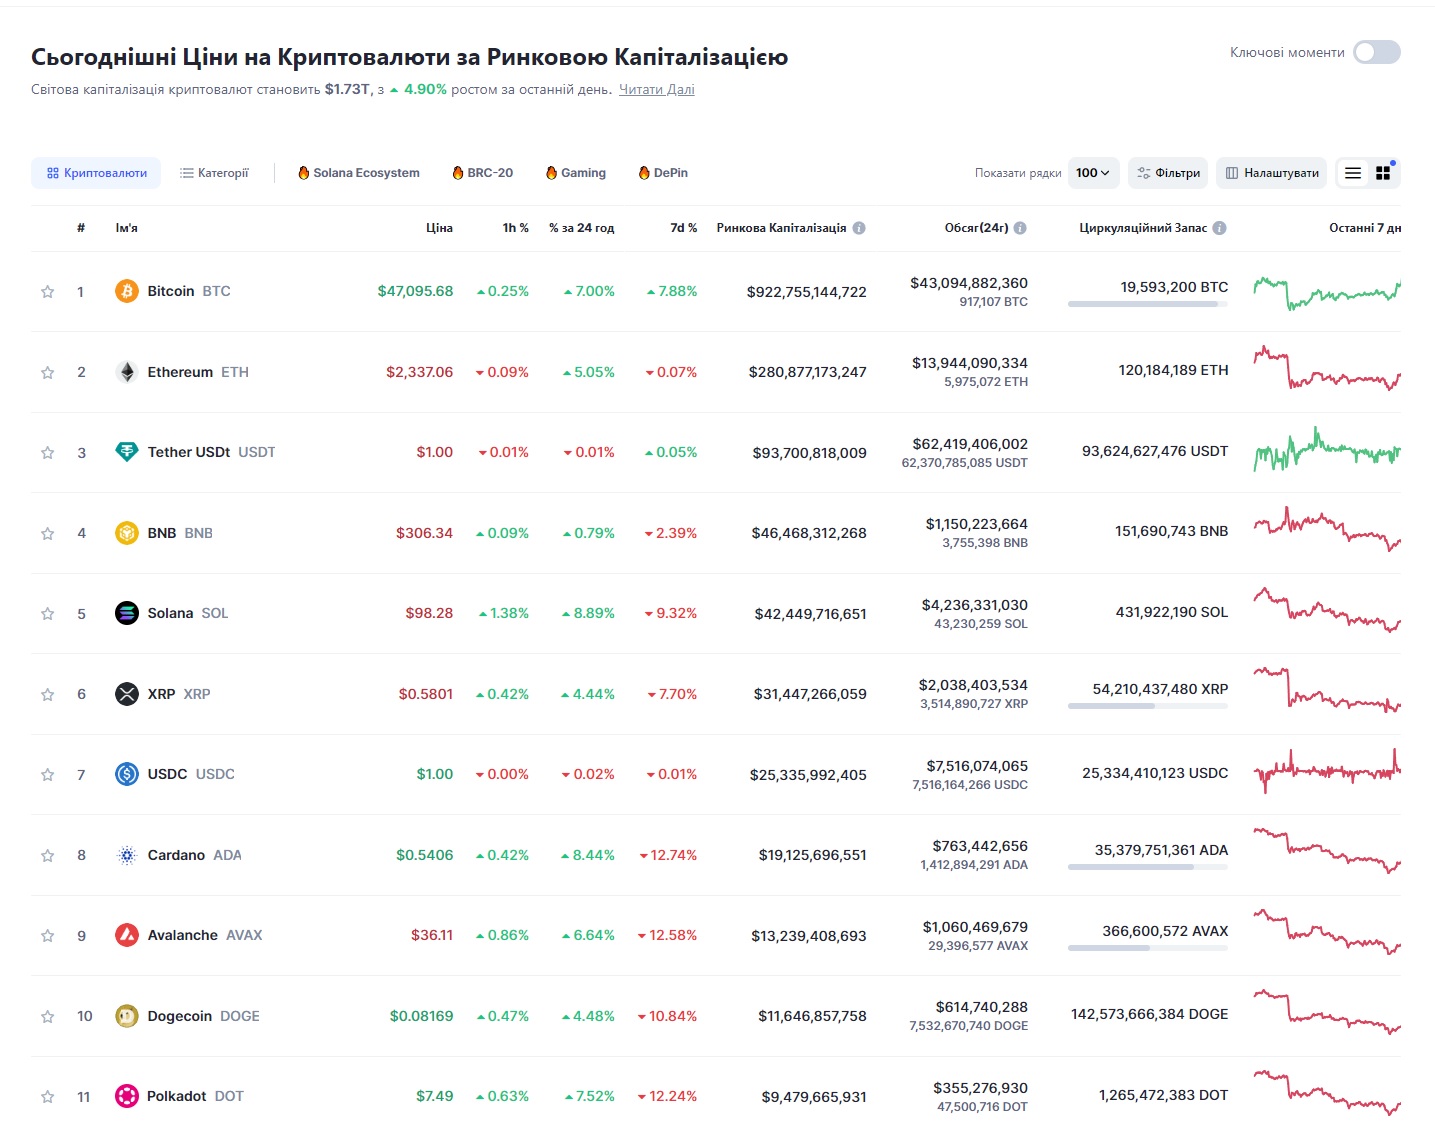Image resolution: width=1435 pixels, height=1135 pixels.
Task: Click the Bitcoin coin logo
Action: pyautogui.click(x=127, y=291)
